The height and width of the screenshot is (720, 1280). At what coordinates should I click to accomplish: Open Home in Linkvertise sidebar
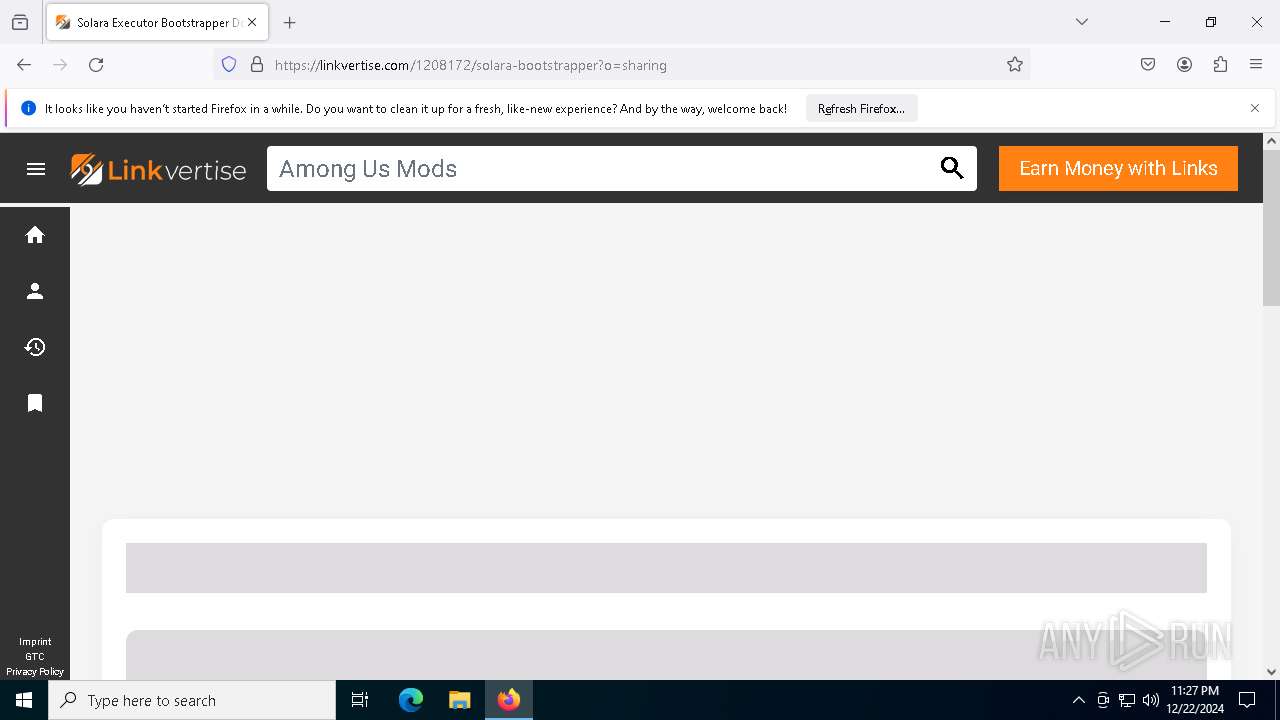click(x=35, y=235)
